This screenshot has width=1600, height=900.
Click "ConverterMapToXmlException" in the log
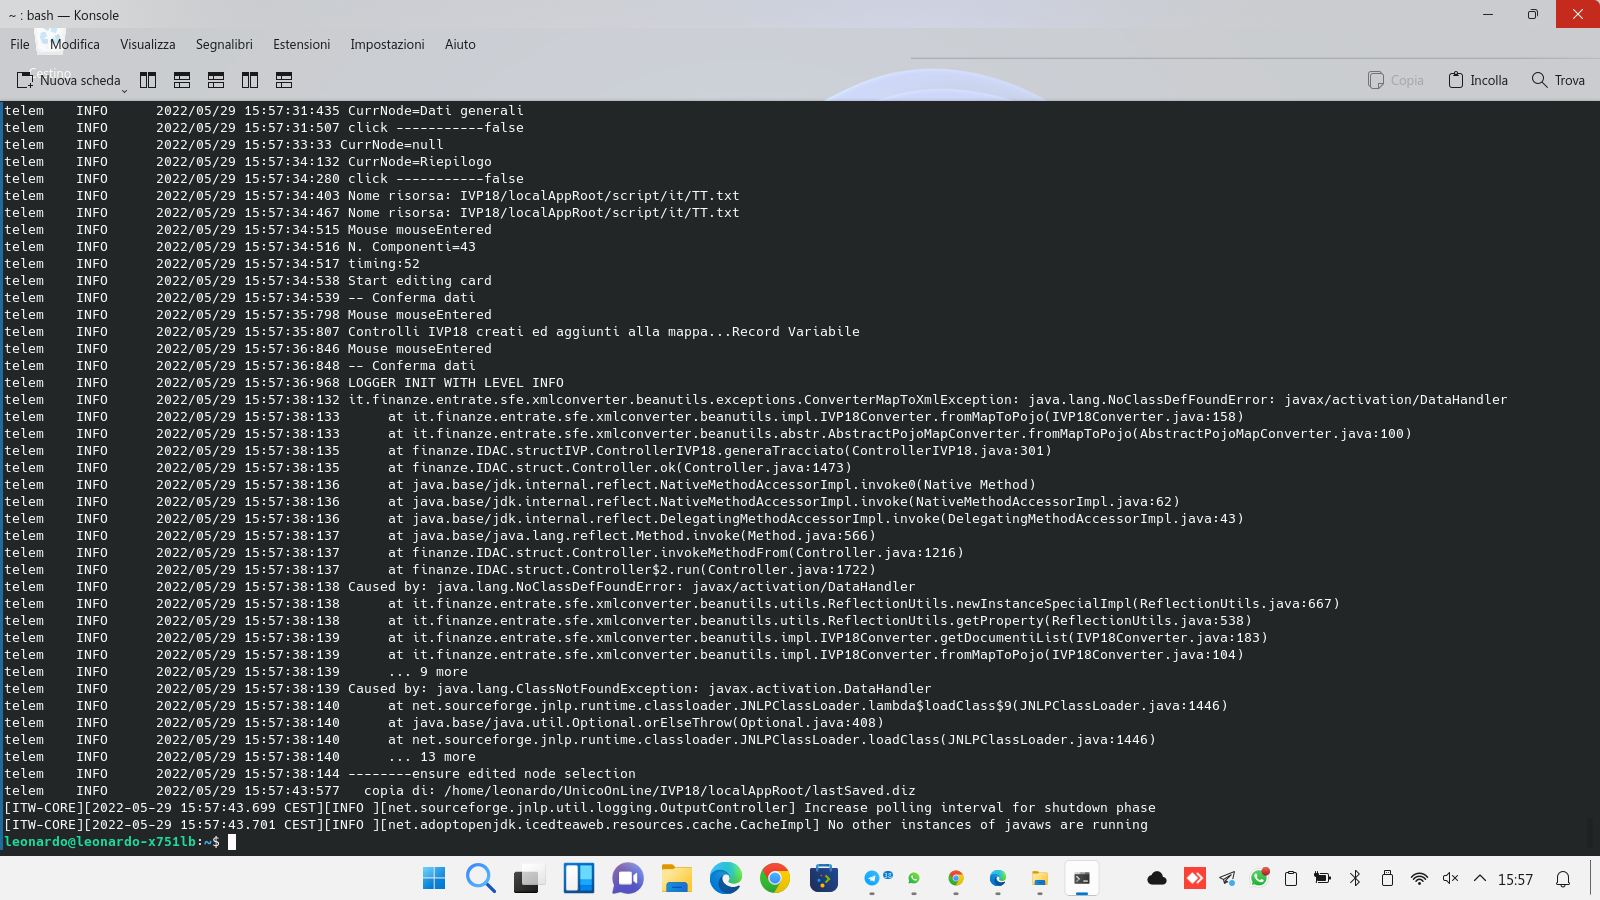click(908, 400)
